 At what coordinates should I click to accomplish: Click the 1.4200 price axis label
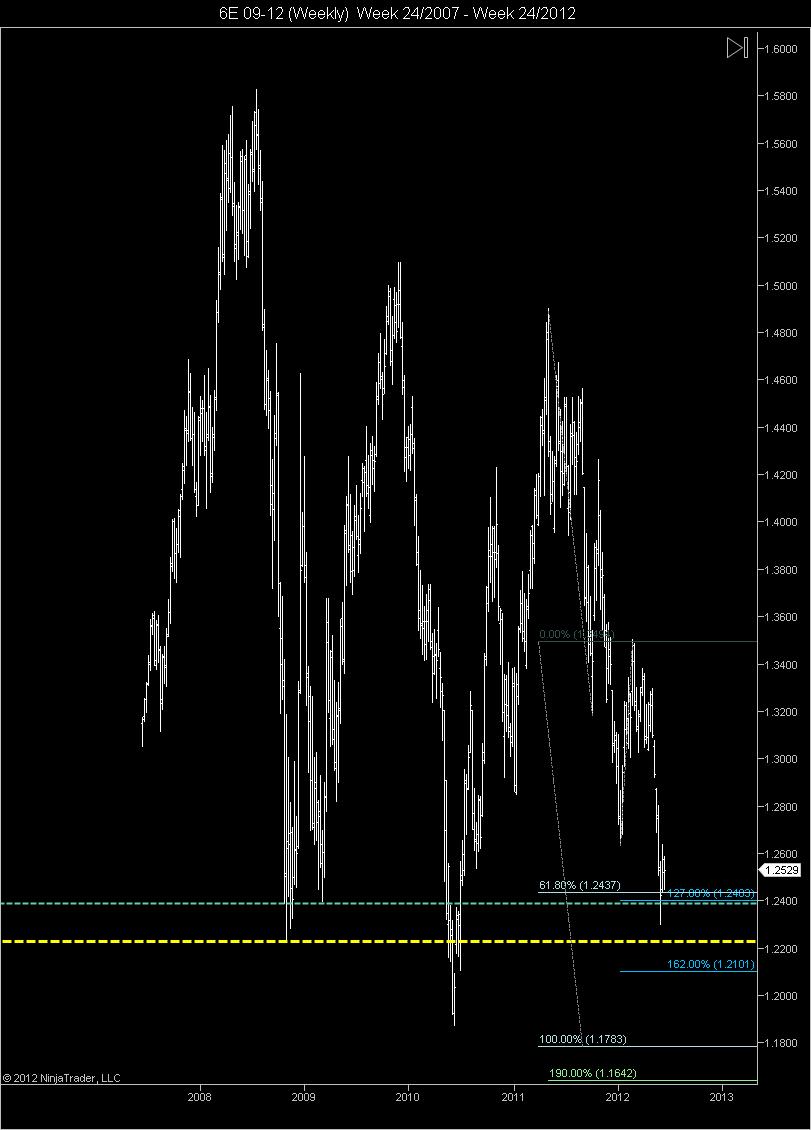click(x=781, y=475)
